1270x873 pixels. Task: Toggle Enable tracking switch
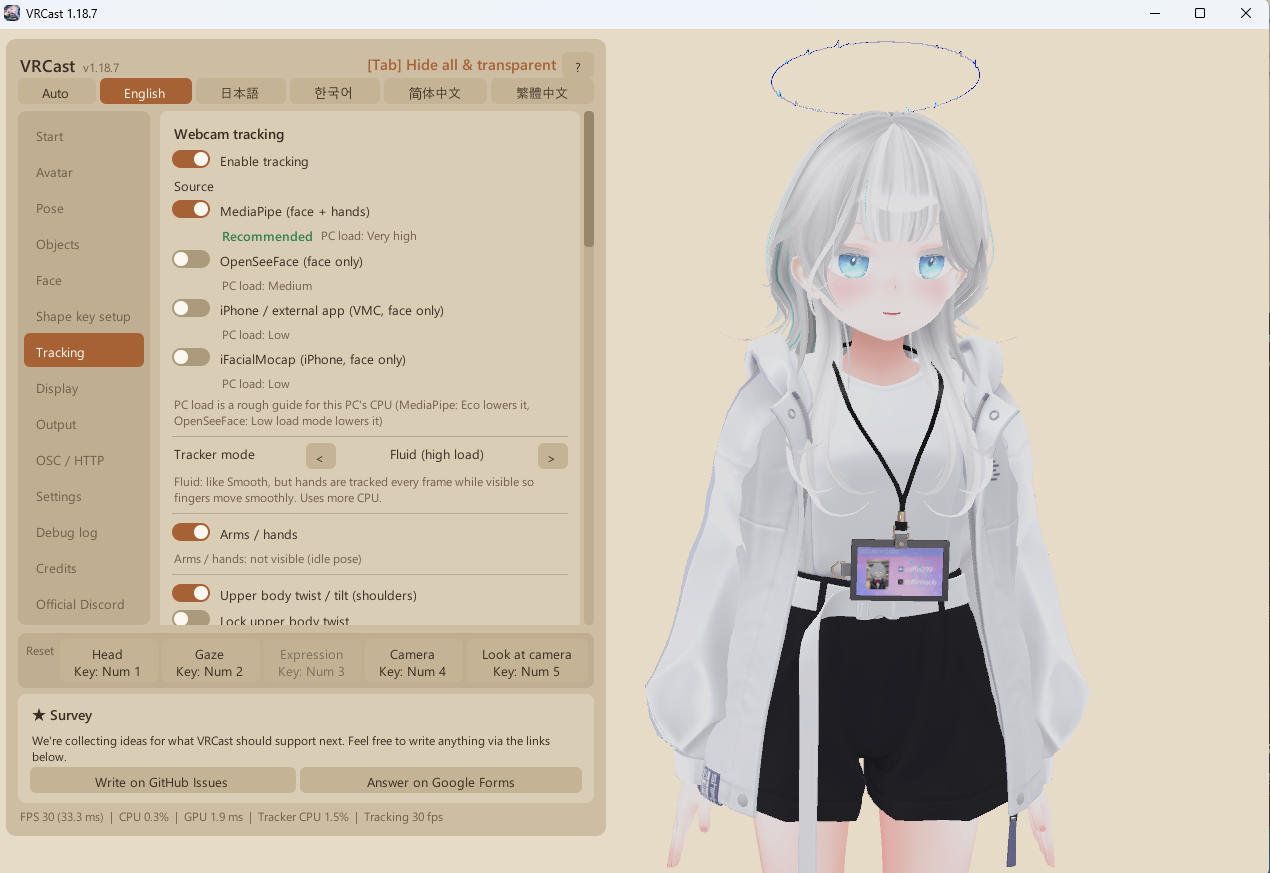point(191,160)
